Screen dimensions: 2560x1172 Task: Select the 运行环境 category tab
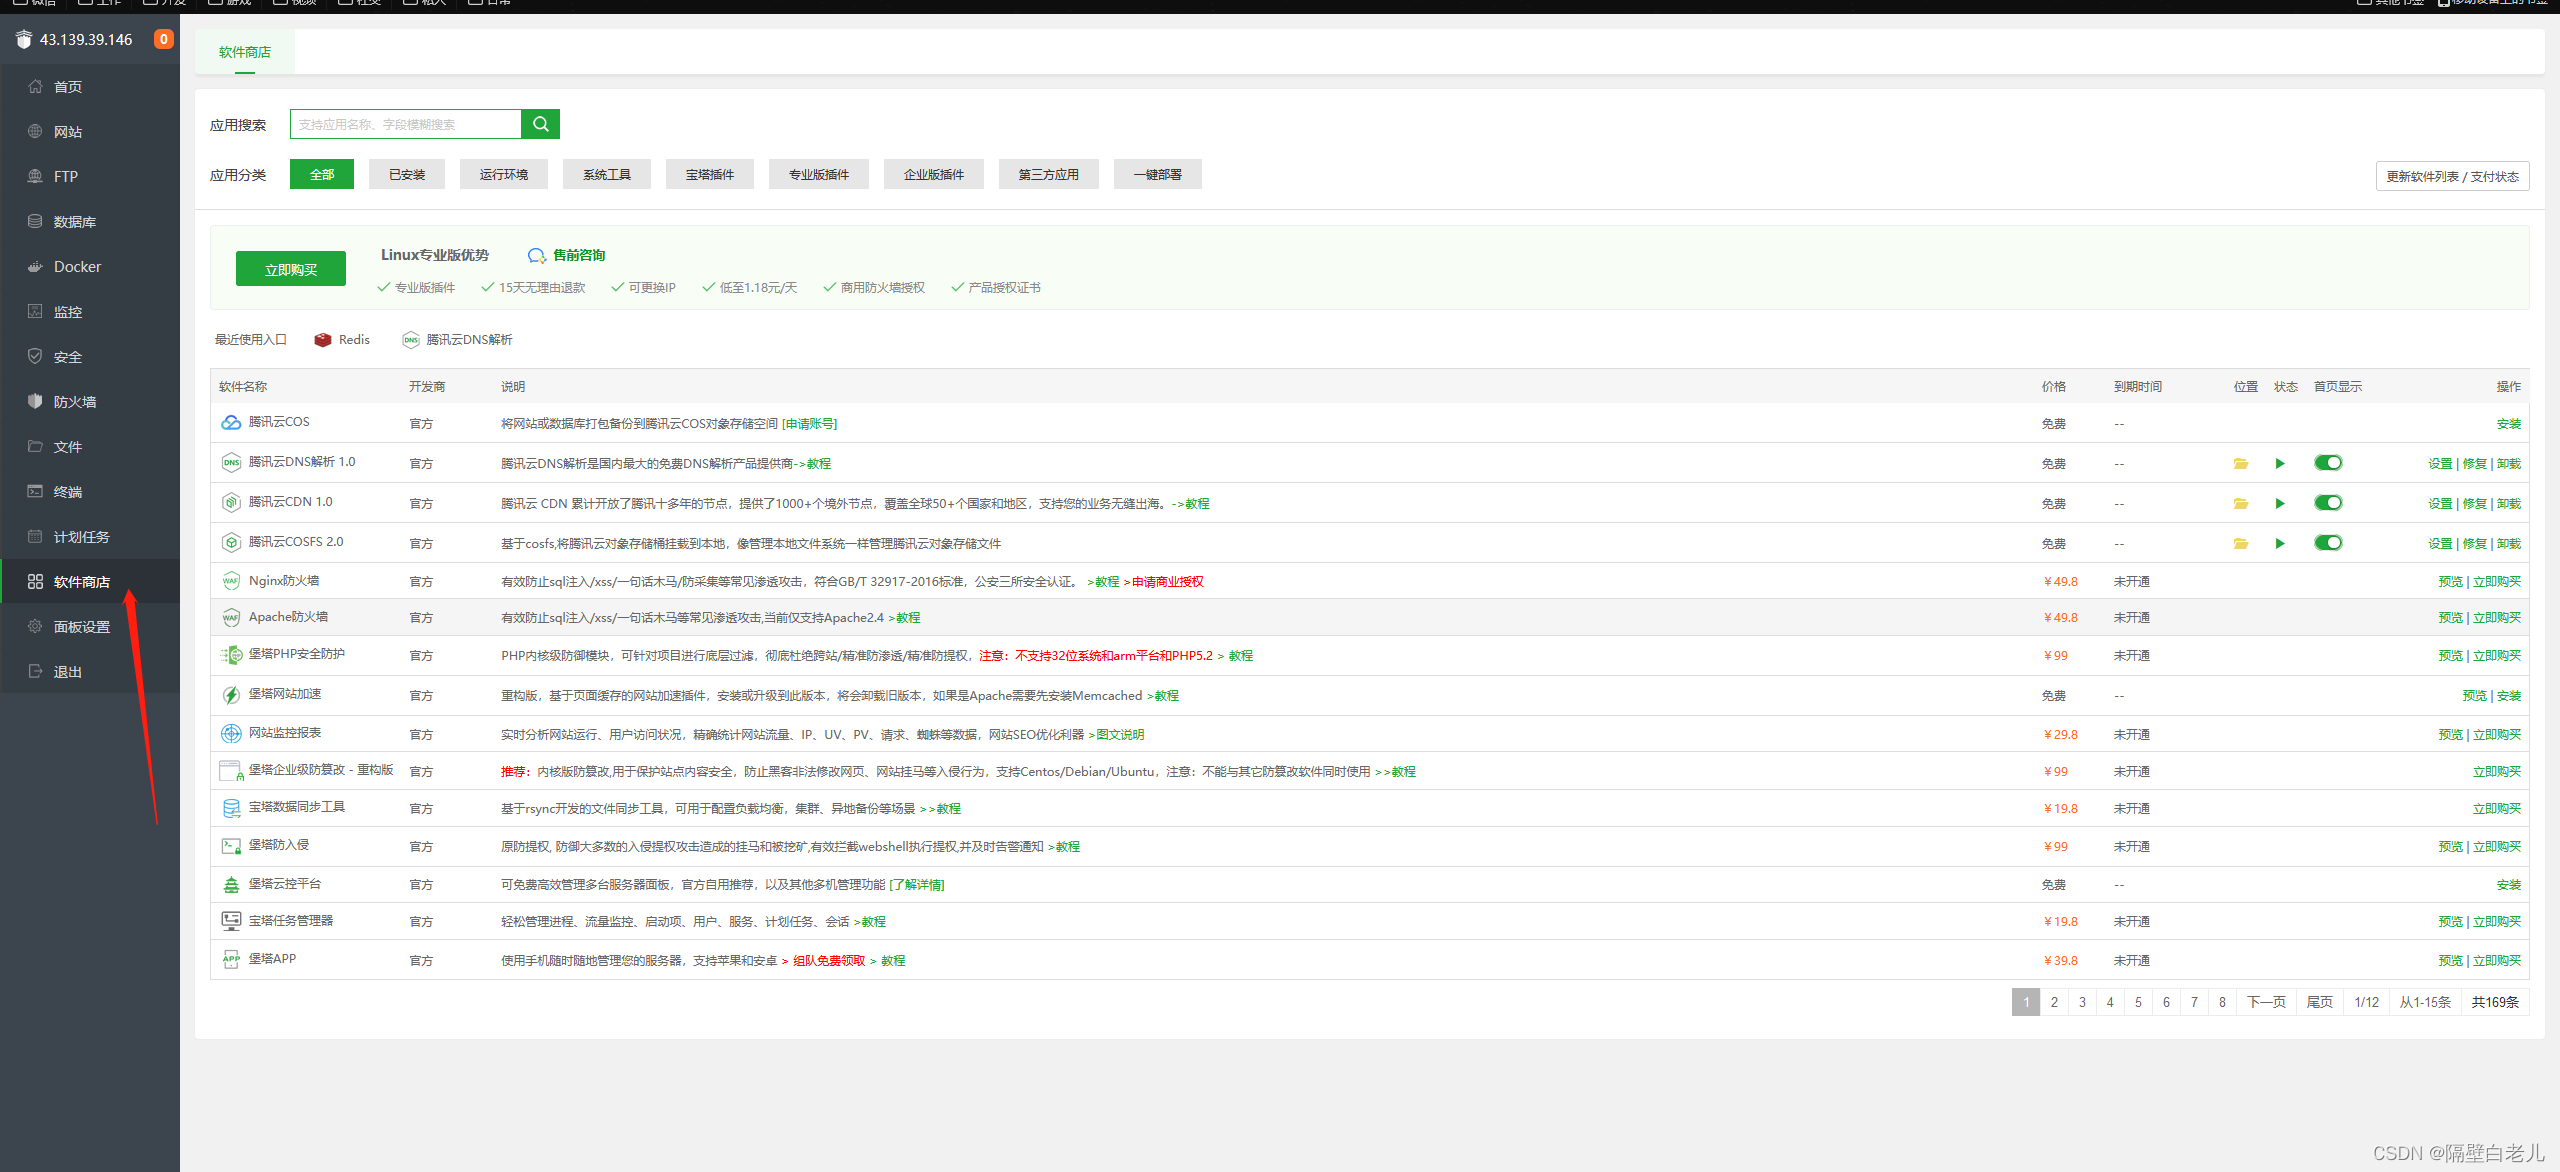503,175
